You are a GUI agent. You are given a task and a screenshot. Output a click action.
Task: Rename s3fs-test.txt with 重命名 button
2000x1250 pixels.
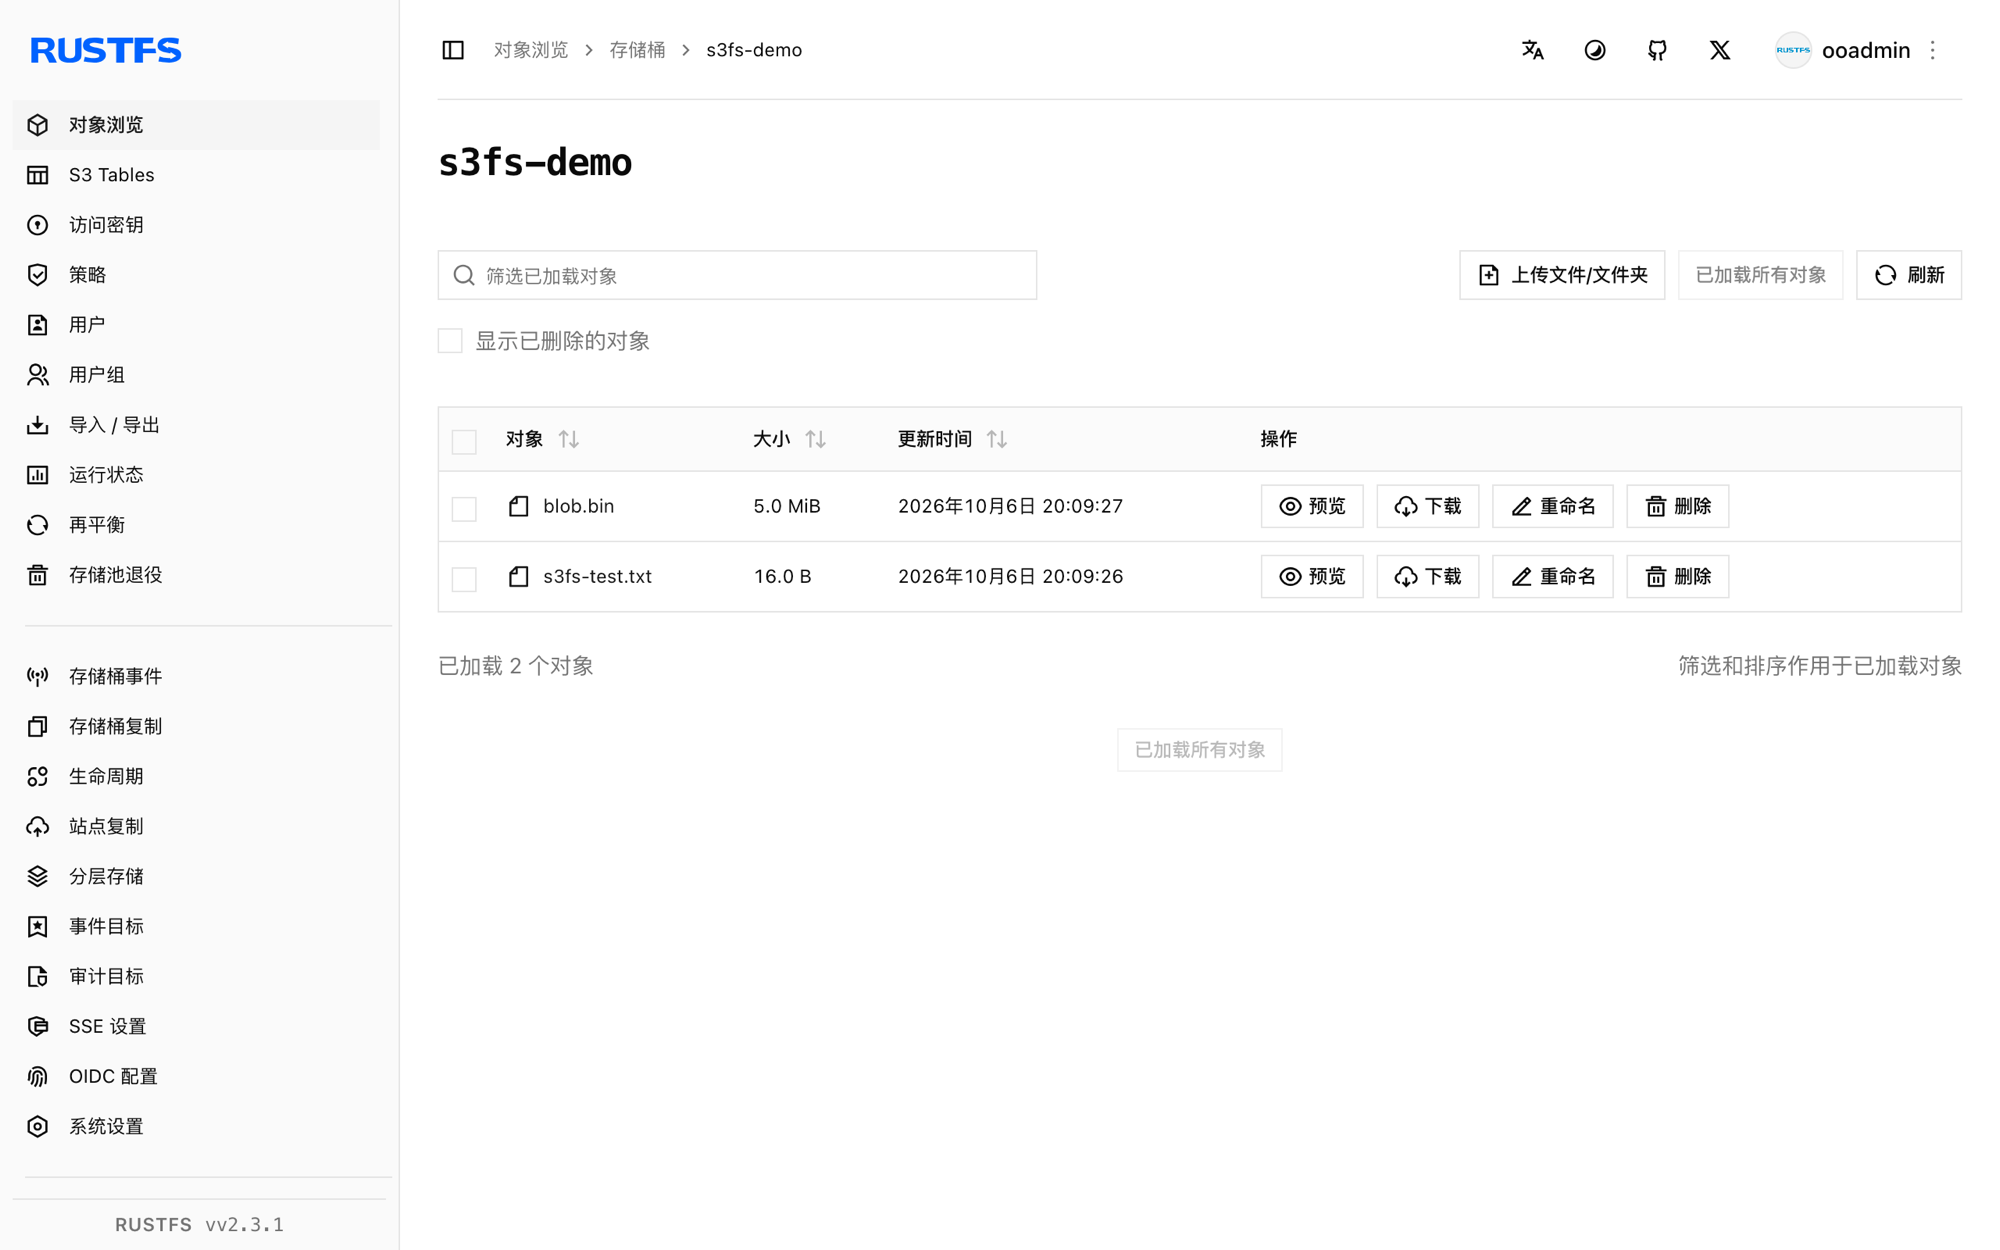1553,576
